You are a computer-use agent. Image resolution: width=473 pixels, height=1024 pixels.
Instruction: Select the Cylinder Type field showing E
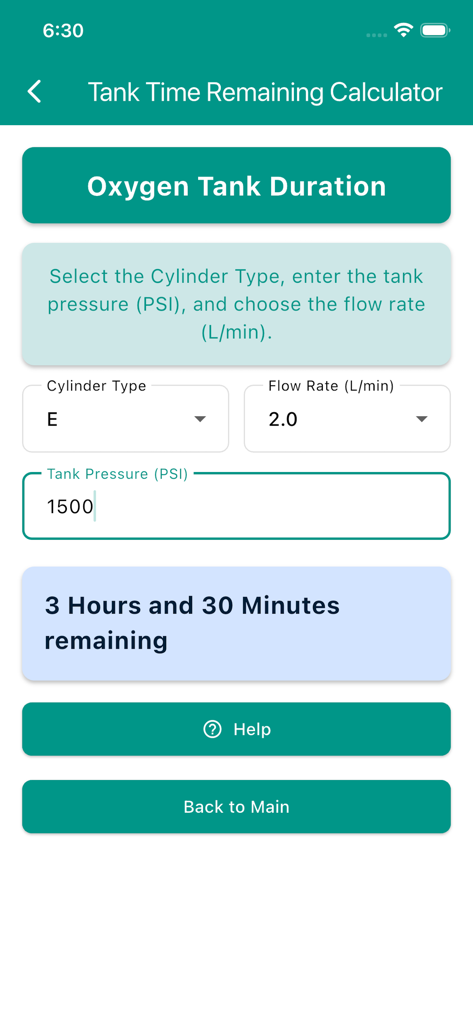pyautogui.click(x=125, y=419)
